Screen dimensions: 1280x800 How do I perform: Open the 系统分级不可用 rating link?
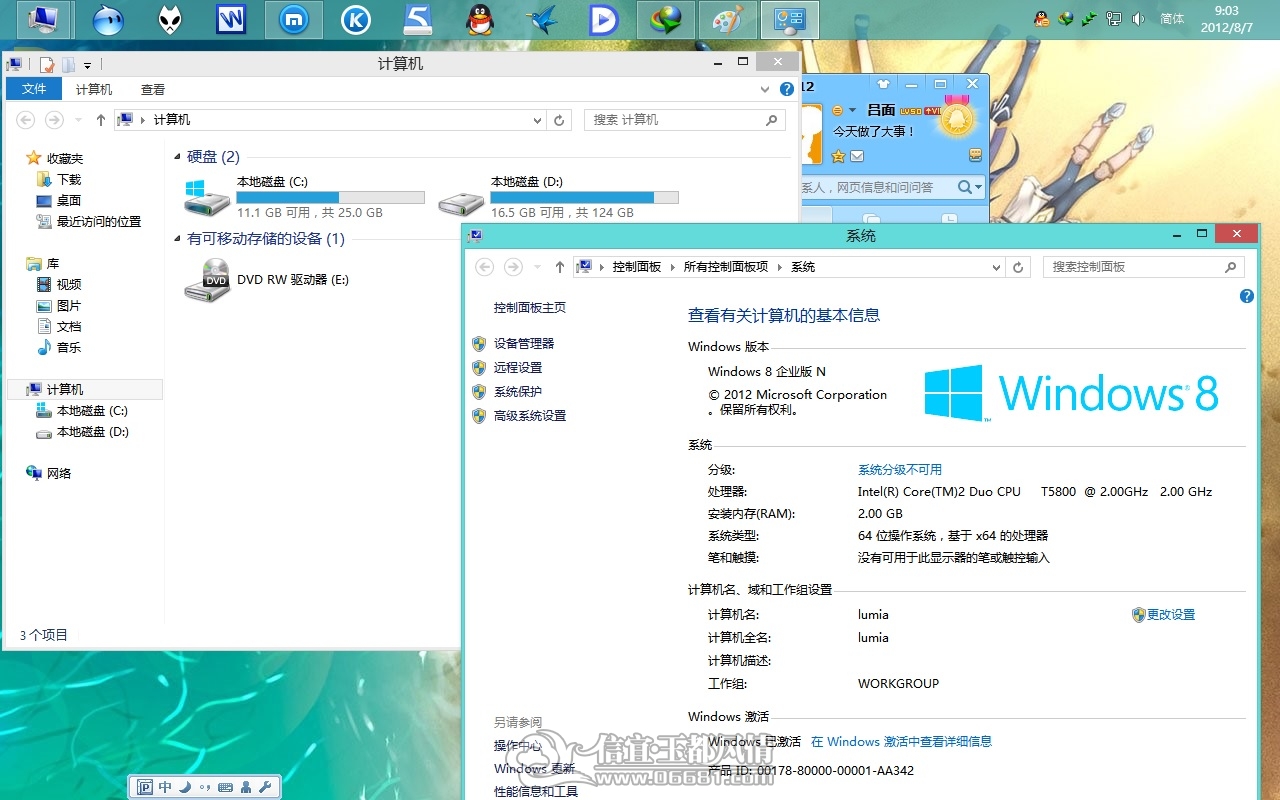click(x=900, y=470)
